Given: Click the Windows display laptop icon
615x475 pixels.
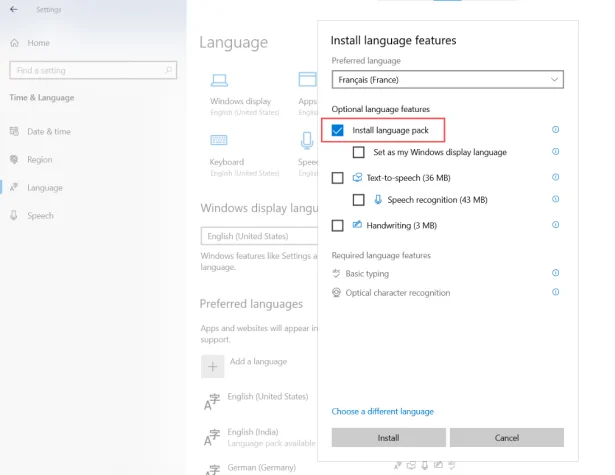Looking at the screenshot, I should (219, 80).
